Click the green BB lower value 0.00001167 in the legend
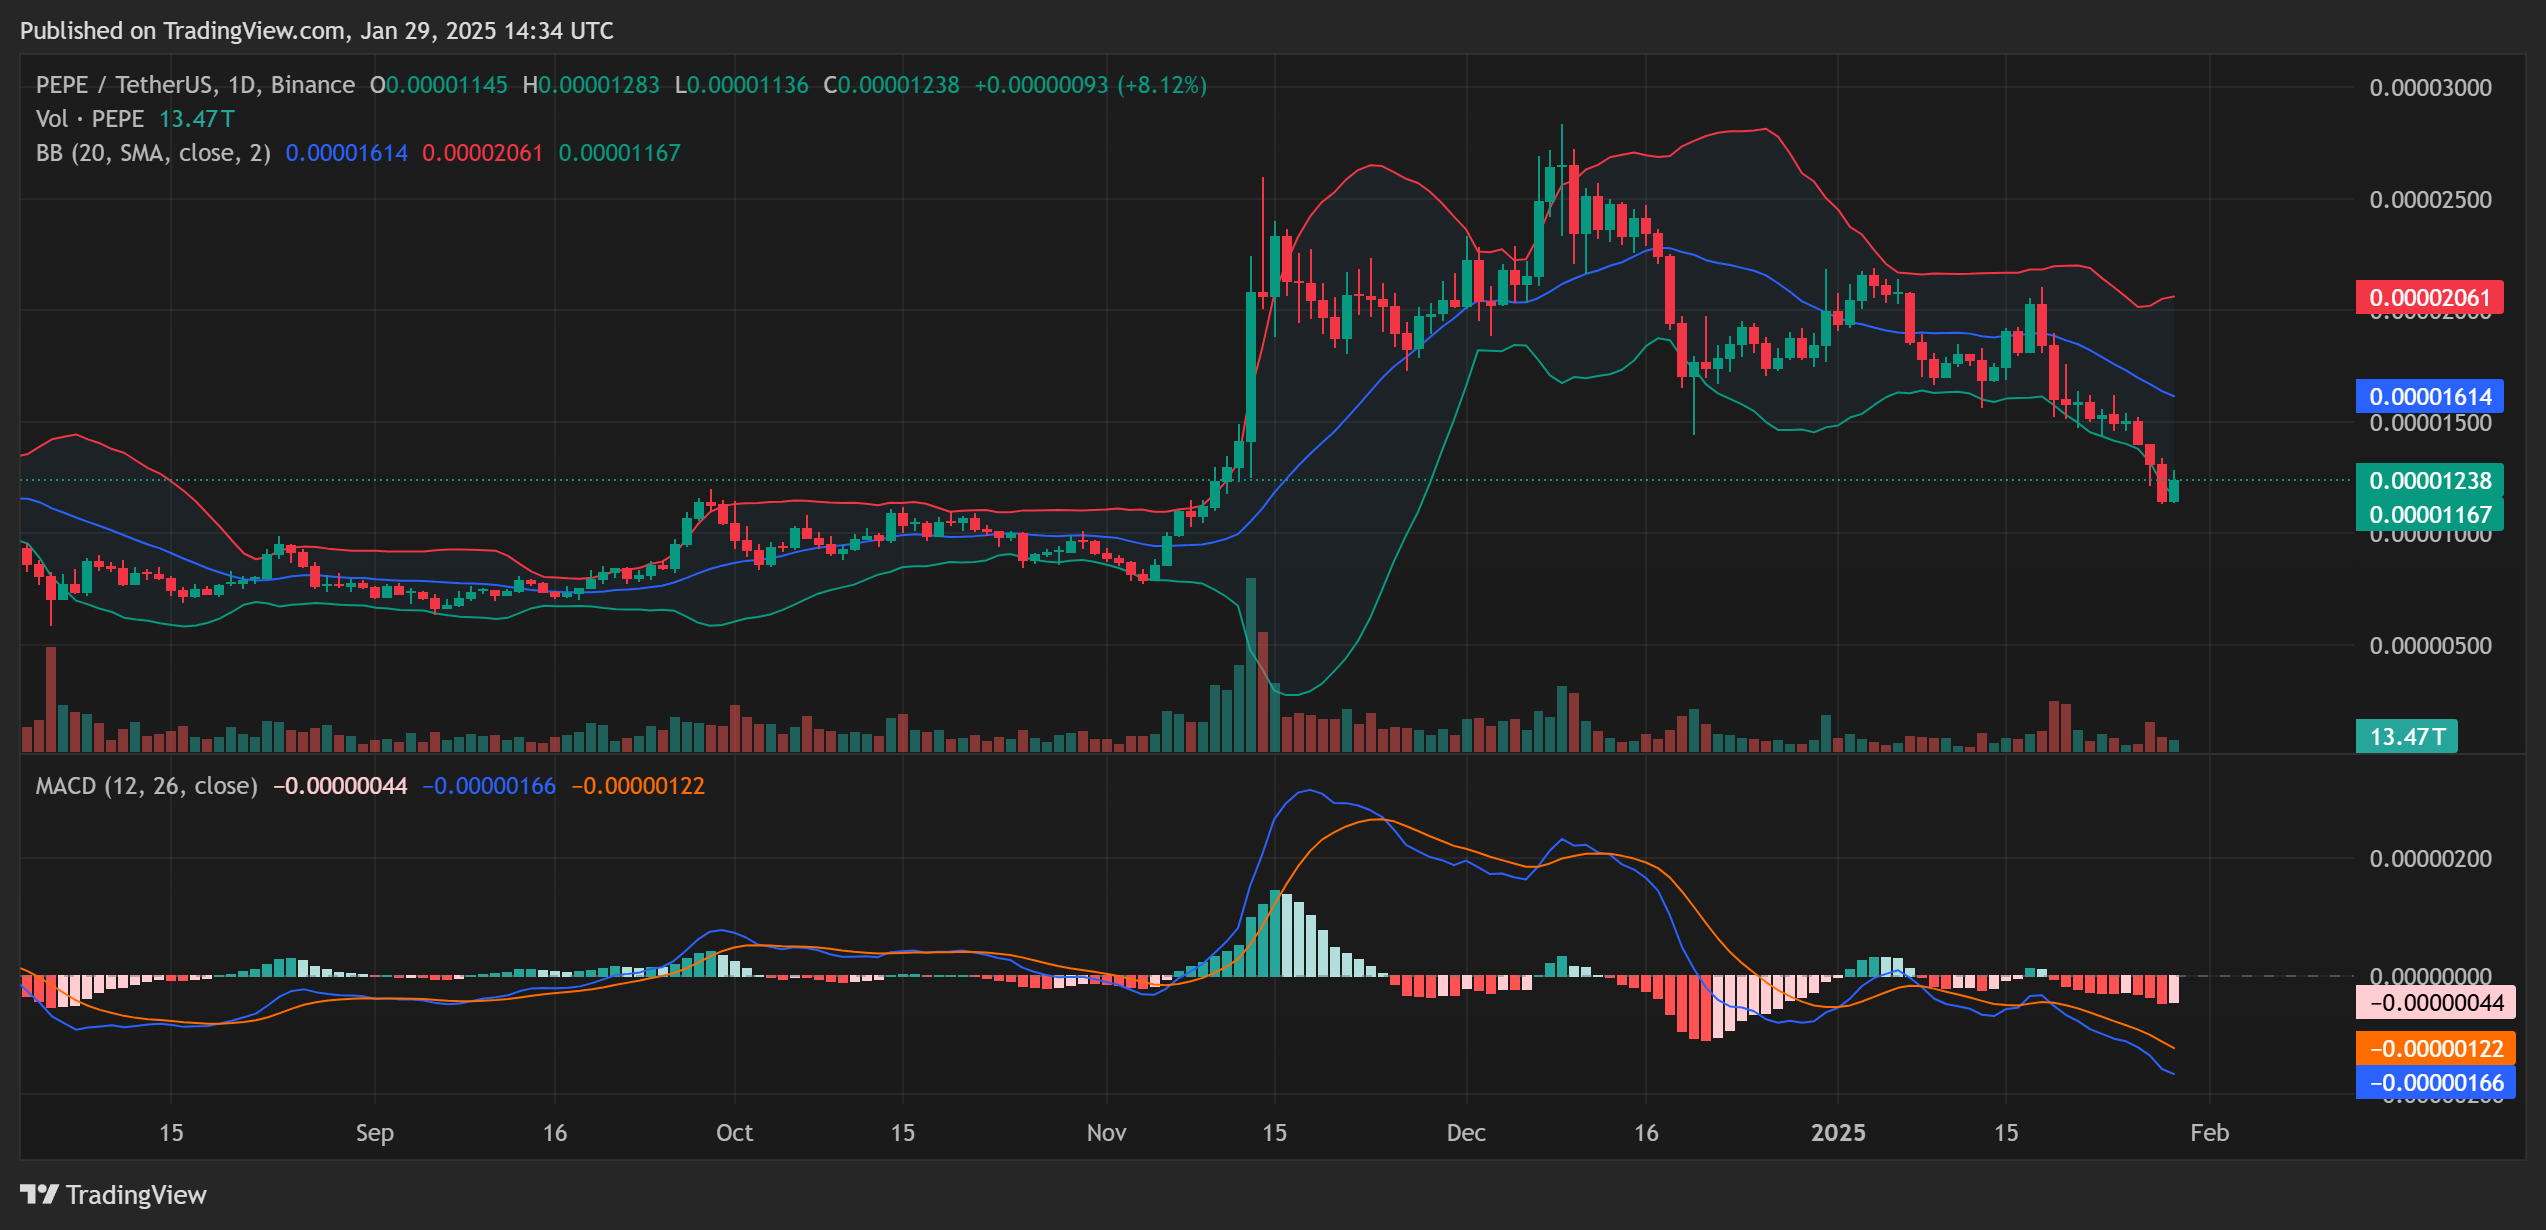Image resolution: width=2546 pixels, height=1230 pixels. [620, 153]
